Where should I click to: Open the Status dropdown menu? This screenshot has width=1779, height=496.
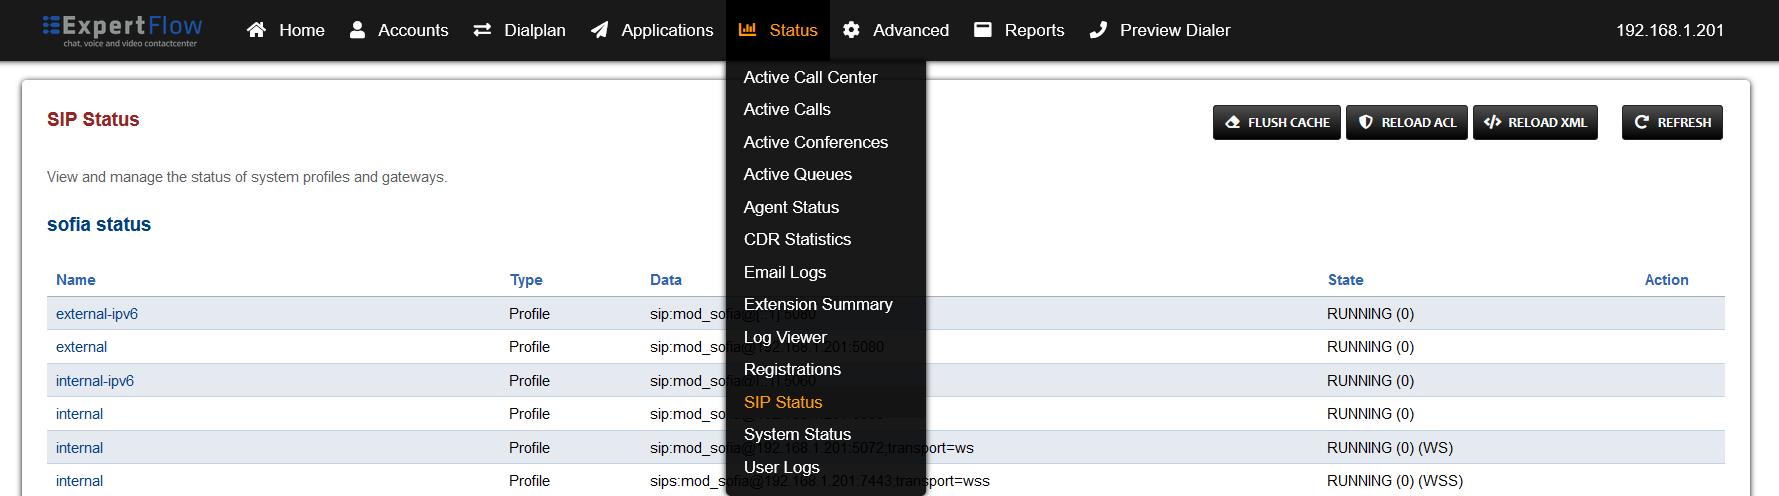779,30
